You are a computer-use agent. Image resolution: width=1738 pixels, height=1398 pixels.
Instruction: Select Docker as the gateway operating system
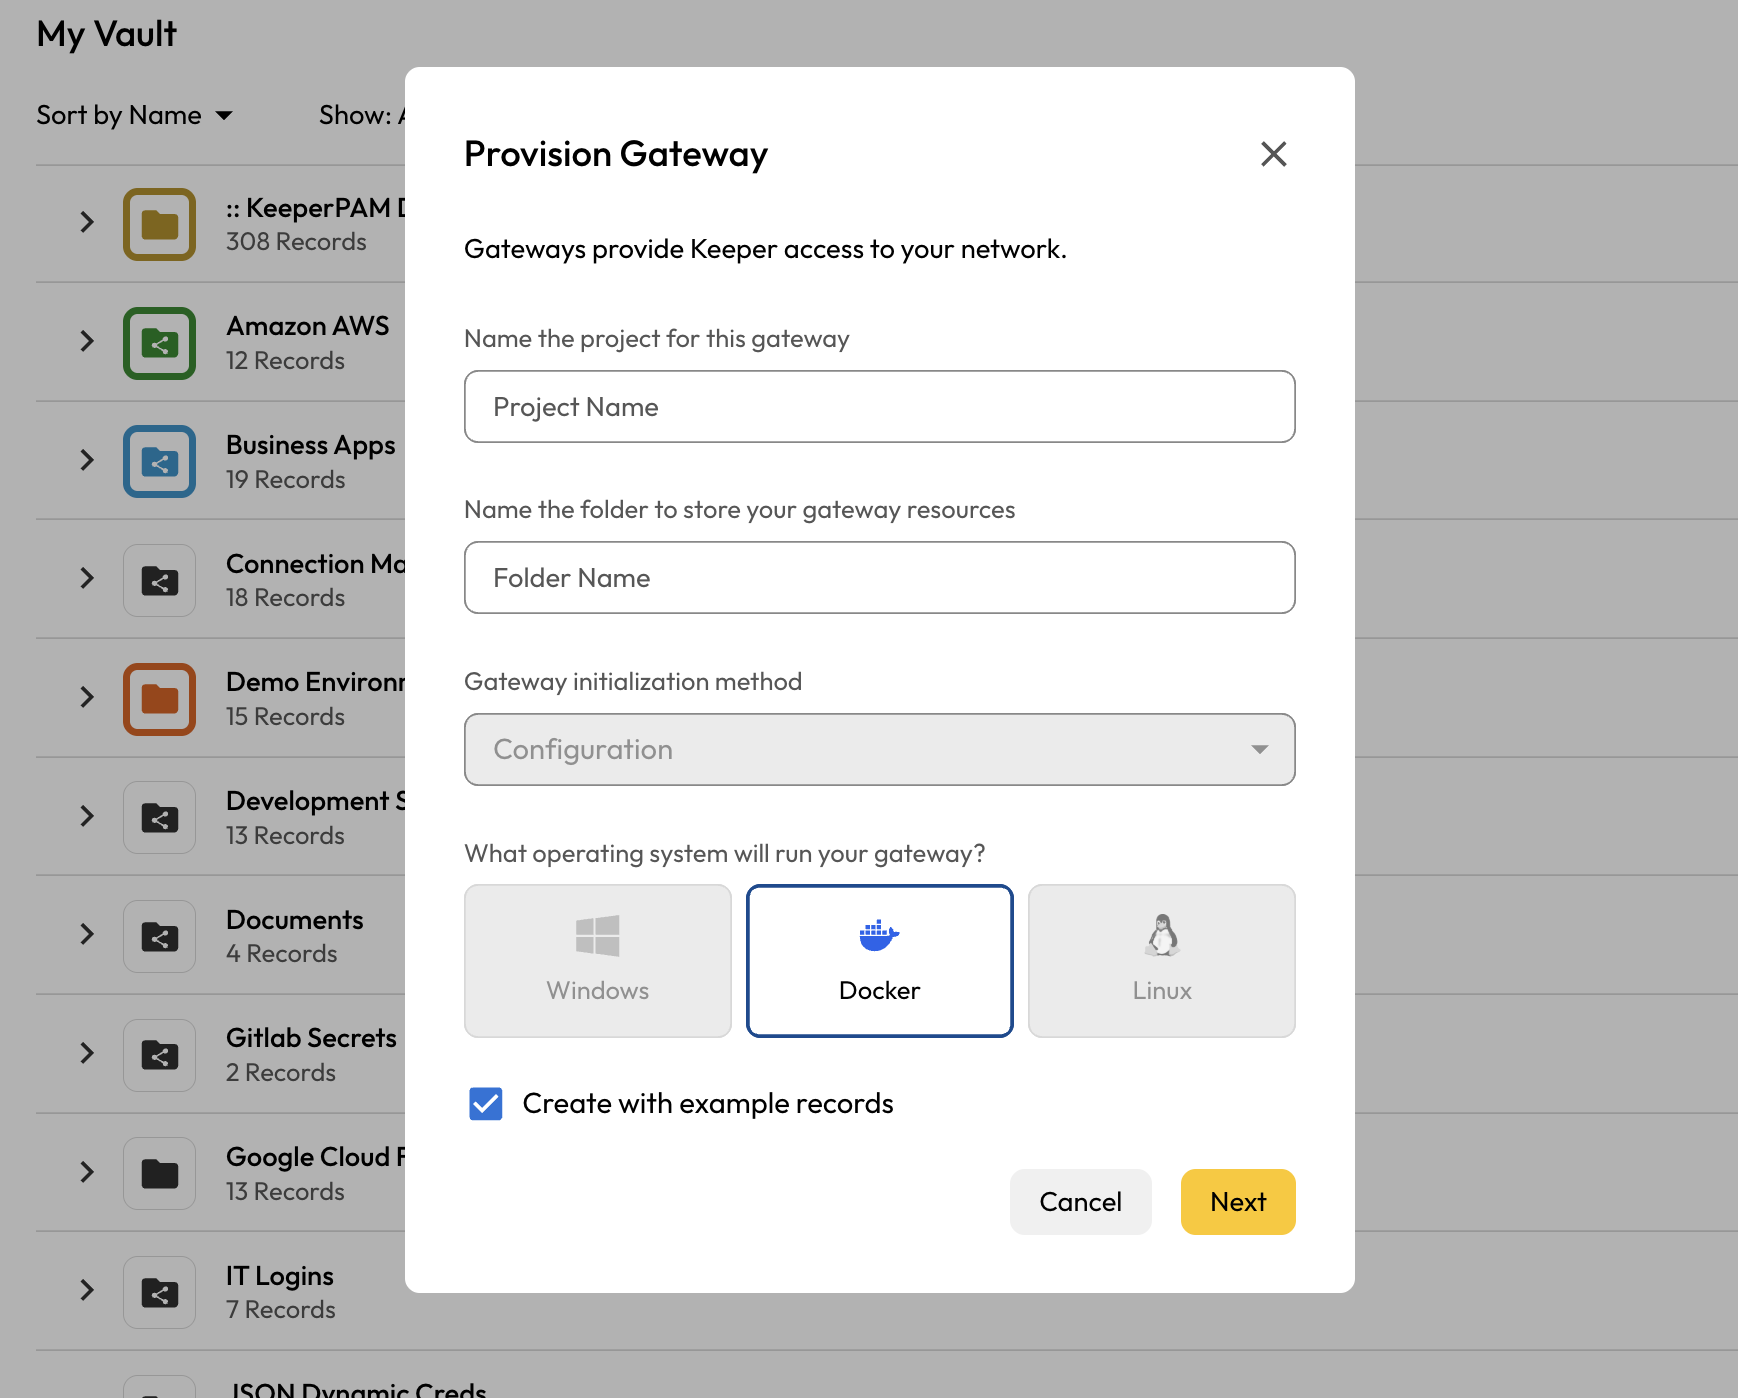[879, 960]
